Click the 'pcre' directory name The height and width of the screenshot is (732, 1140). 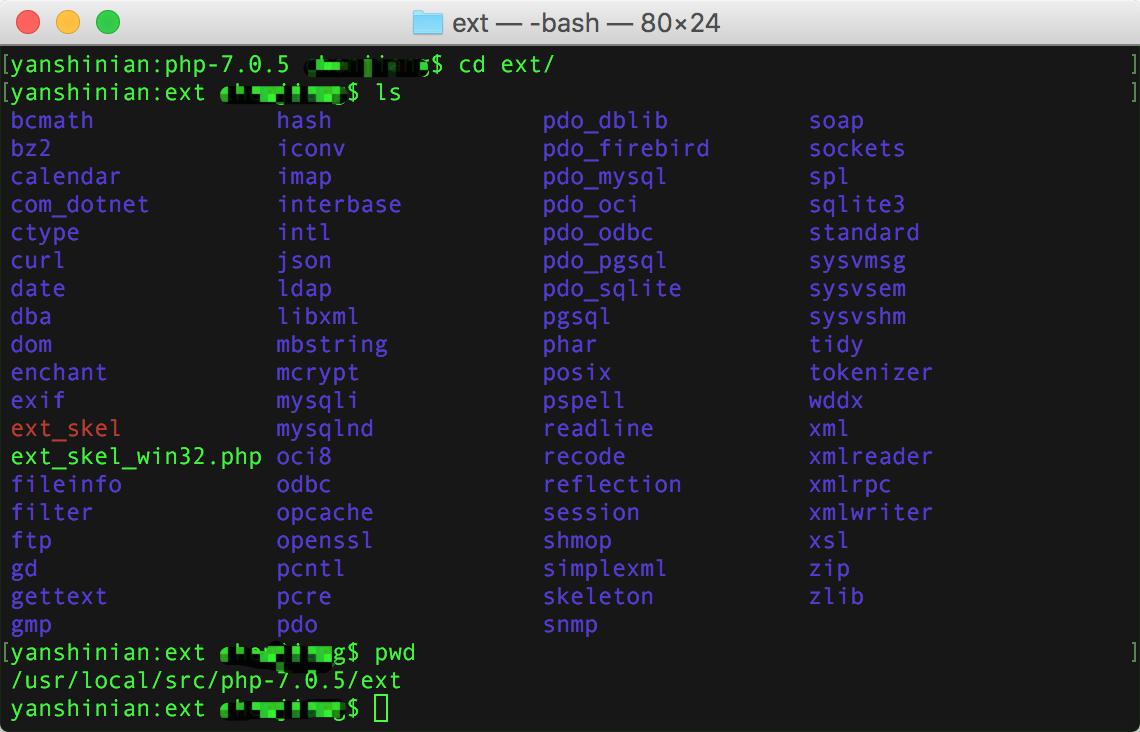click(304, 597)
